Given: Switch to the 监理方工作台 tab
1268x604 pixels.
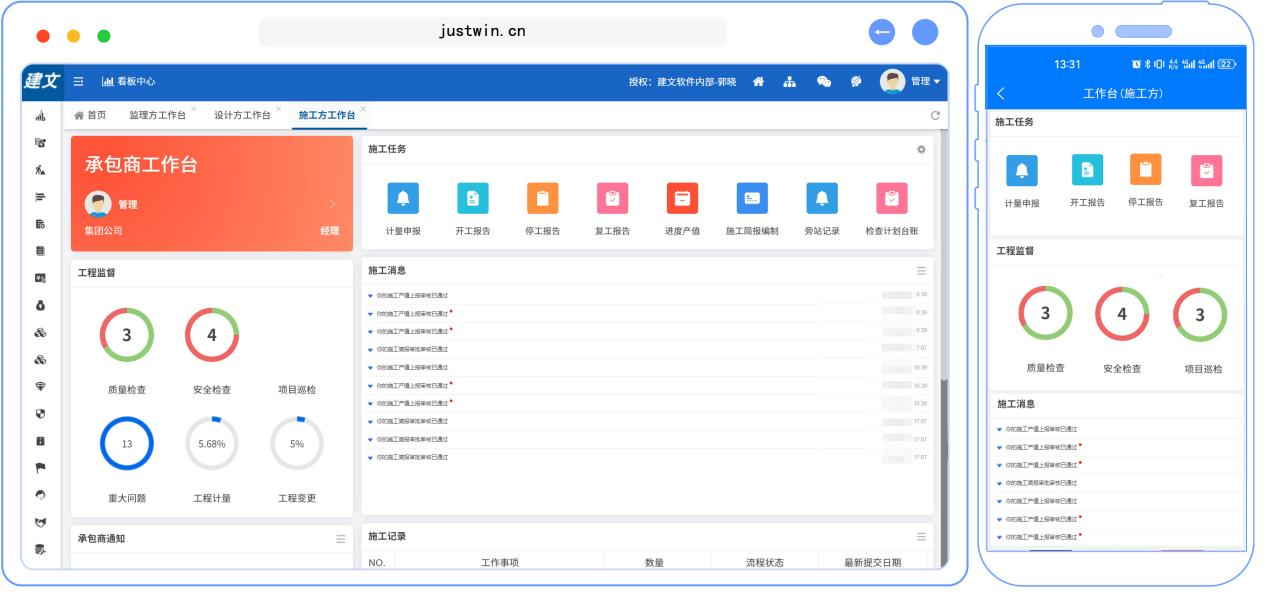Looking at the screenshot, I should click(157, 115).
